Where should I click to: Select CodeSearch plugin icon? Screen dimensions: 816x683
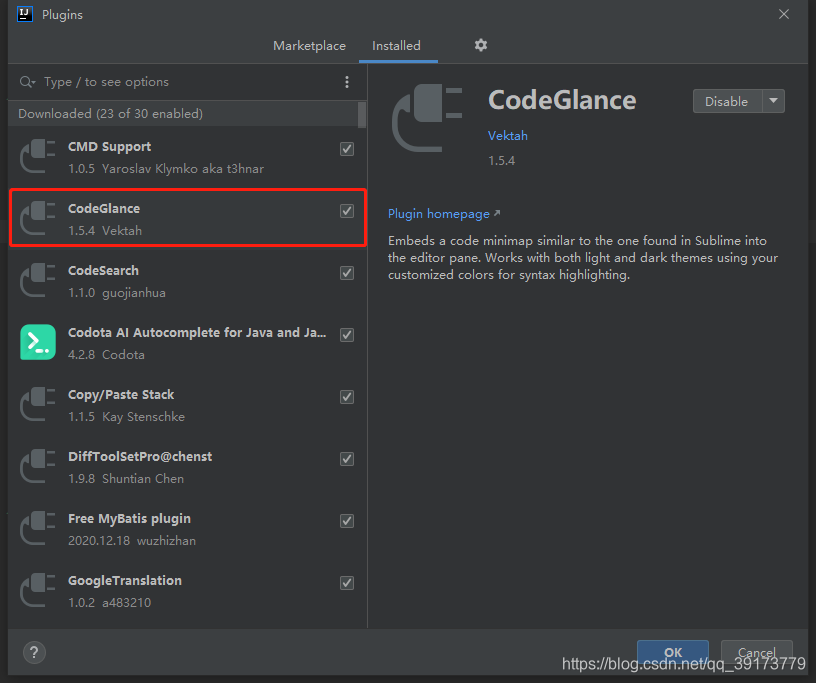point(37,280)
